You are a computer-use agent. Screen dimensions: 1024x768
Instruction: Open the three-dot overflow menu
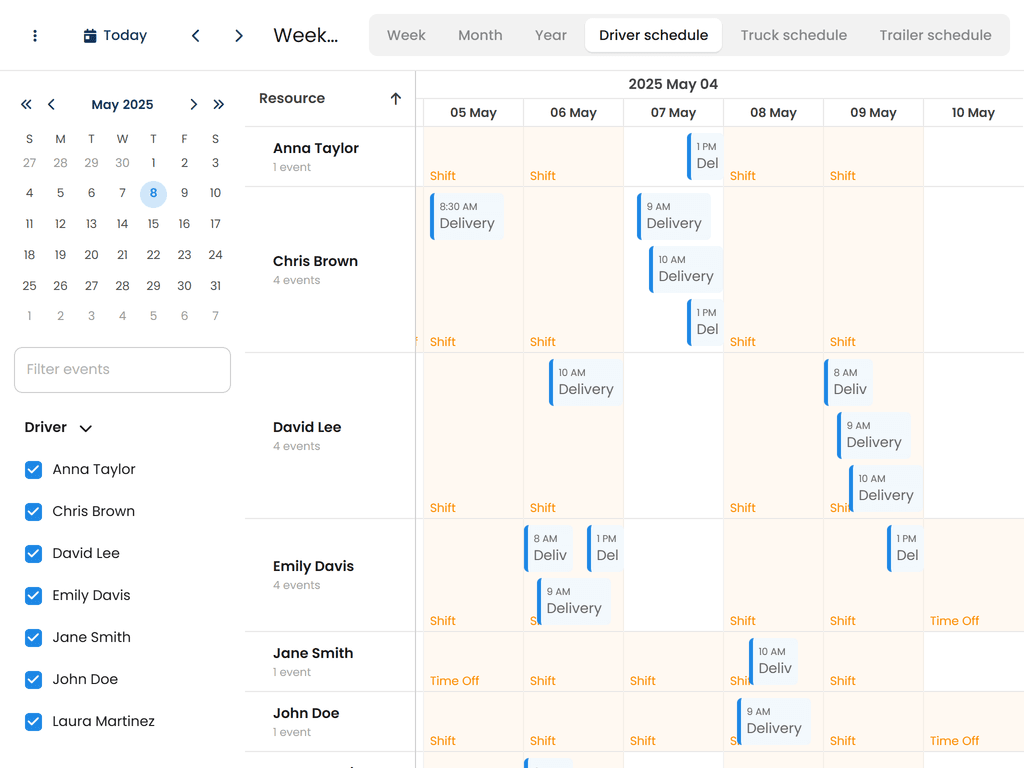click(35, 35)
